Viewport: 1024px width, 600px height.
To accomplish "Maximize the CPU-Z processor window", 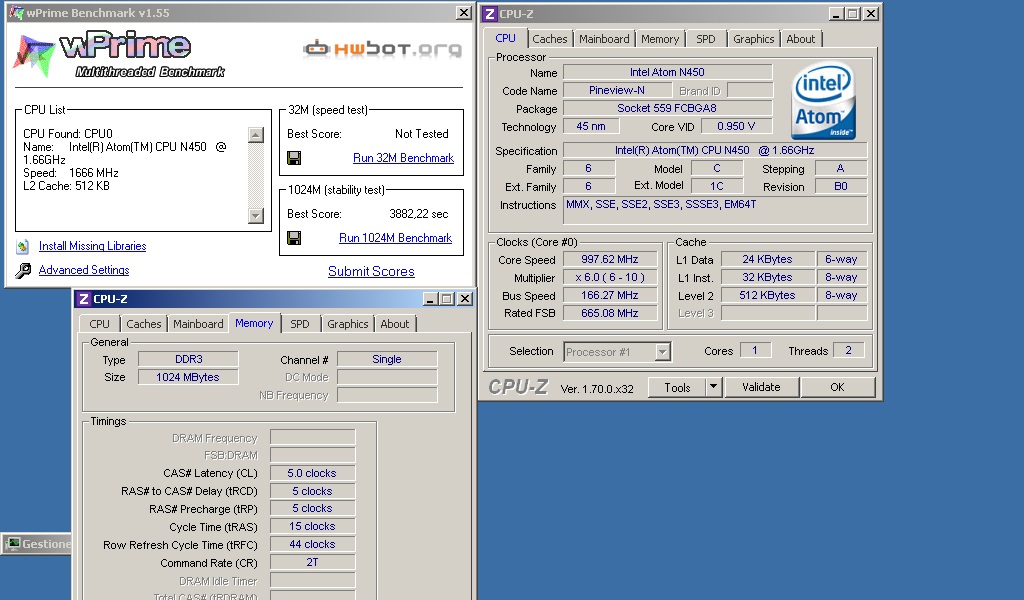I will 852,14.
